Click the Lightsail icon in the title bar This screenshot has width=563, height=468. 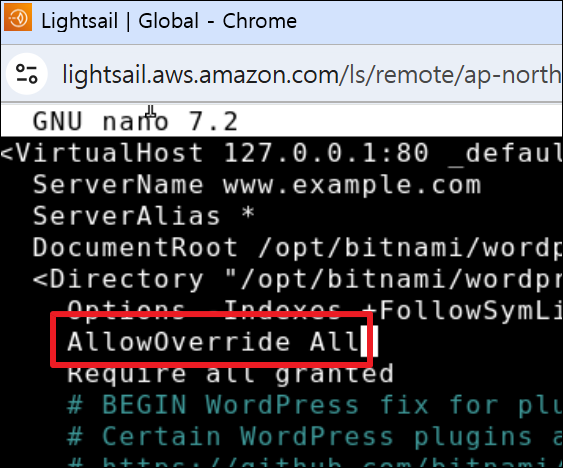(x=18, y=17)
